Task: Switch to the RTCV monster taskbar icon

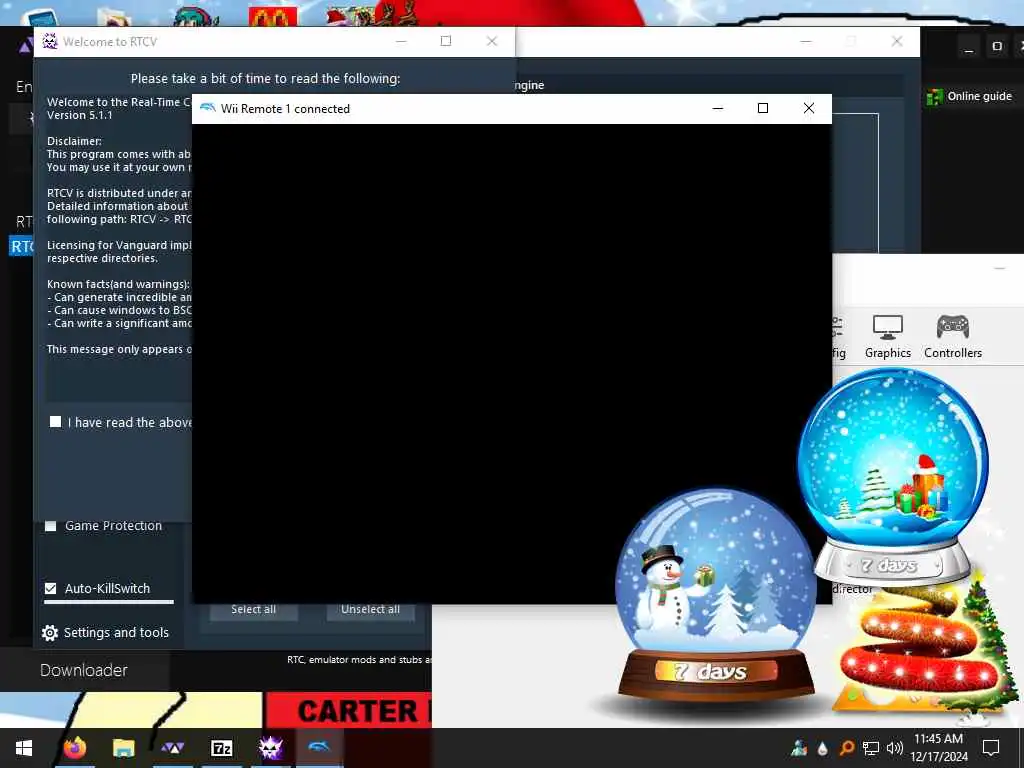Action: [270, 748]
